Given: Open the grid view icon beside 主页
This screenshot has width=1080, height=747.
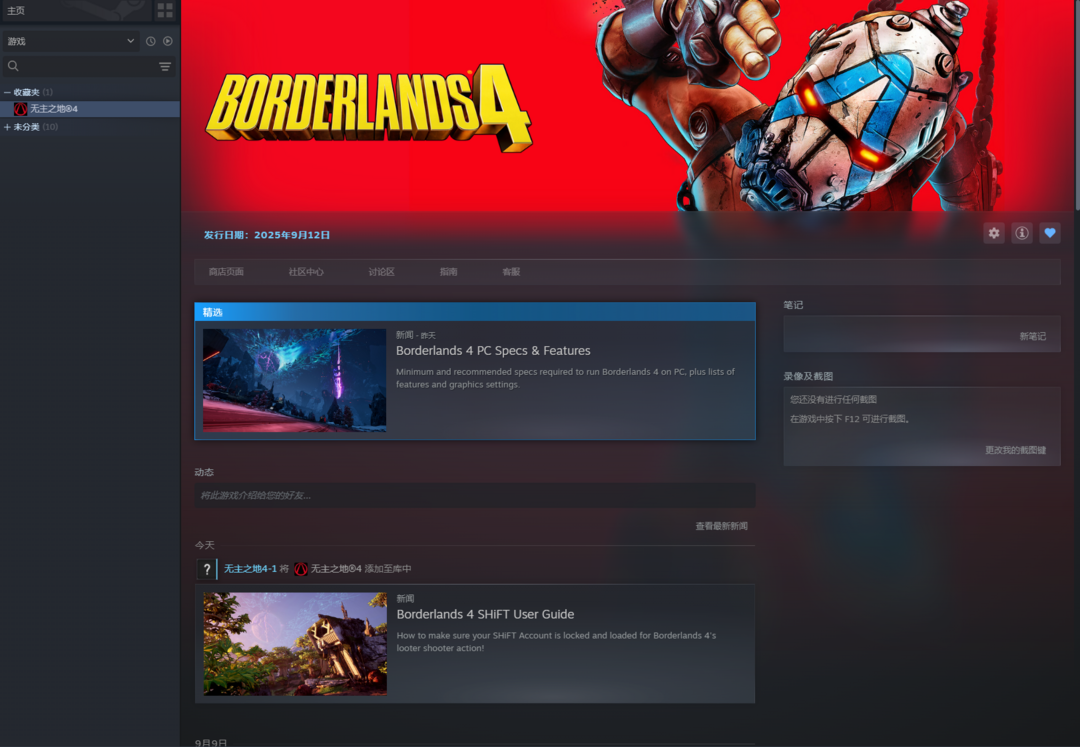Looking at the screenshot, I should pos(165,10).
